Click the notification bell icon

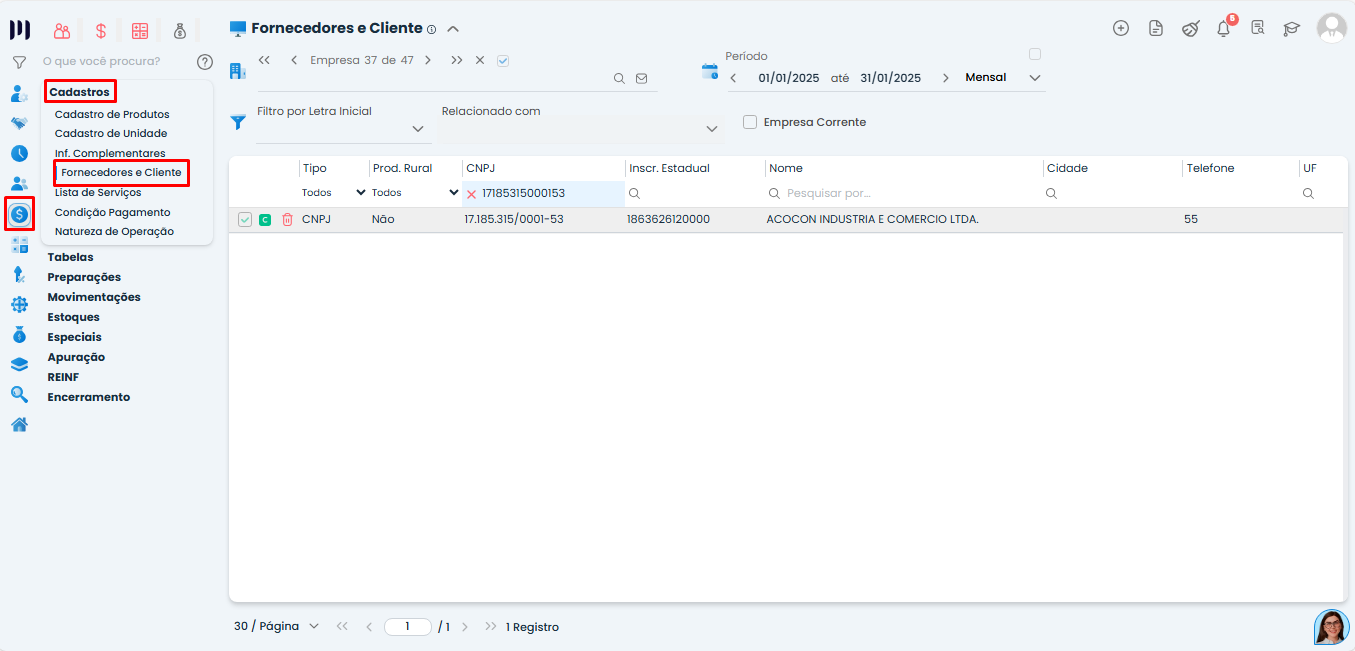(1223, 28)
